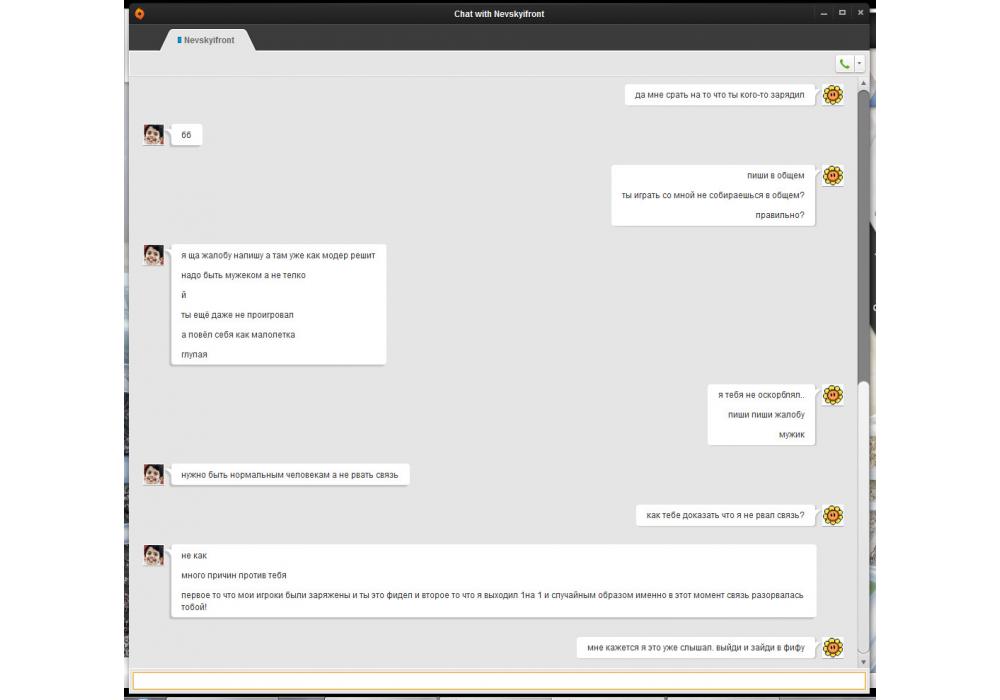Viewport: 1000px width, 700px height.
Task: Click the sunflower avatar beside "мне кажется" message
Action: tap(833, 648)
